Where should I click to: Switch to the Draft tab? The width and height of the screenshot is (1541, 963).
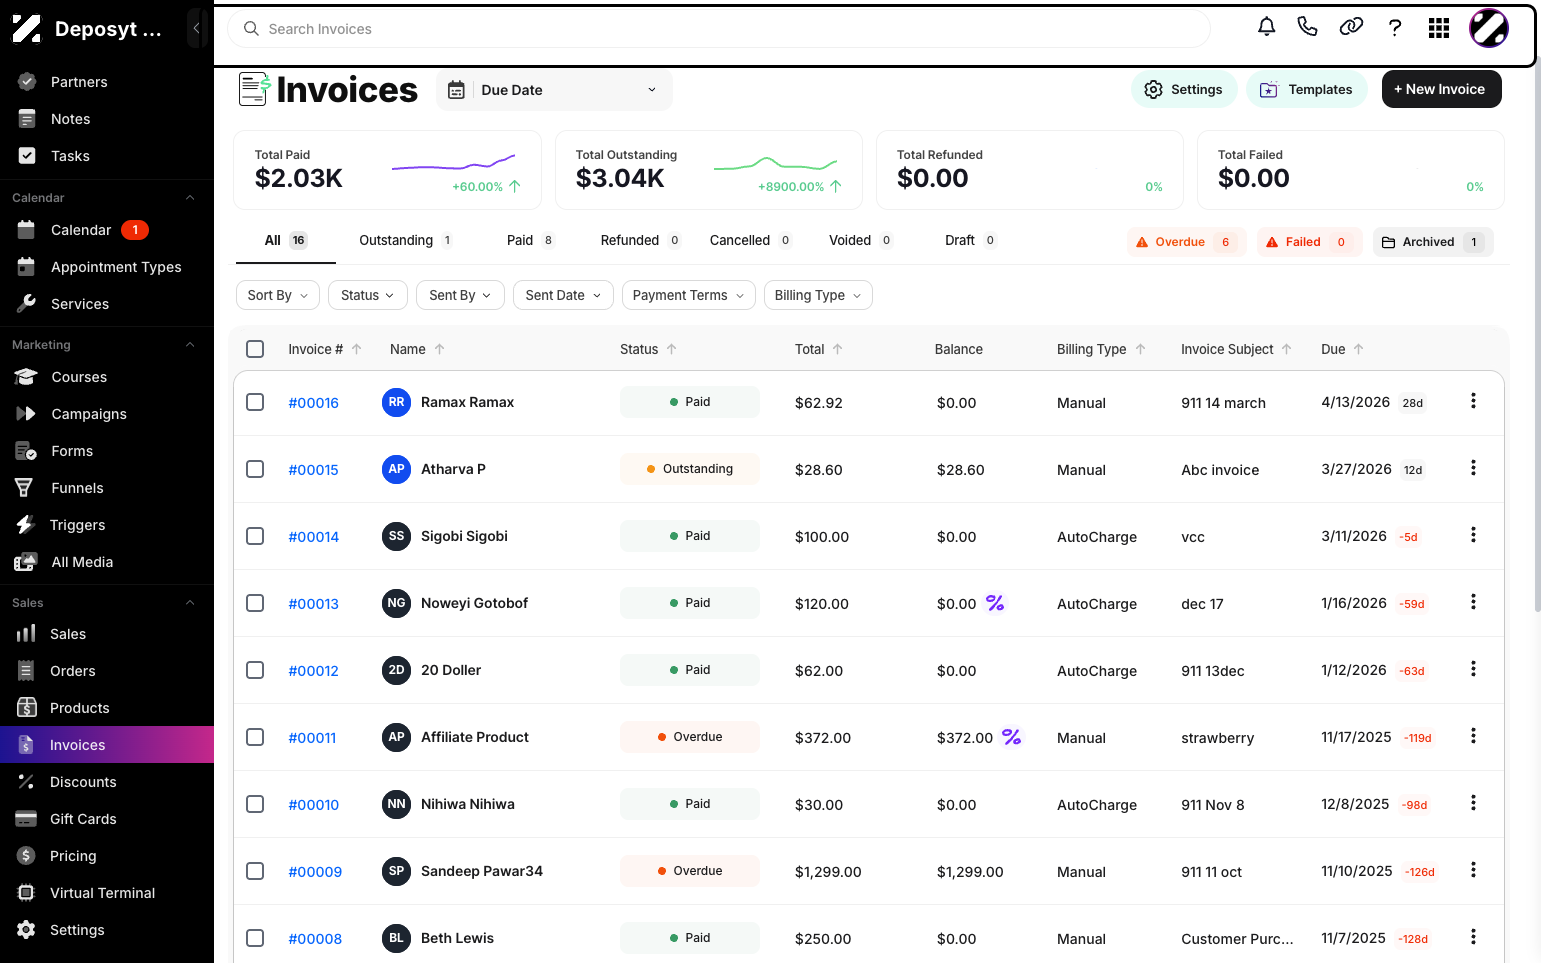coord(970,240)
